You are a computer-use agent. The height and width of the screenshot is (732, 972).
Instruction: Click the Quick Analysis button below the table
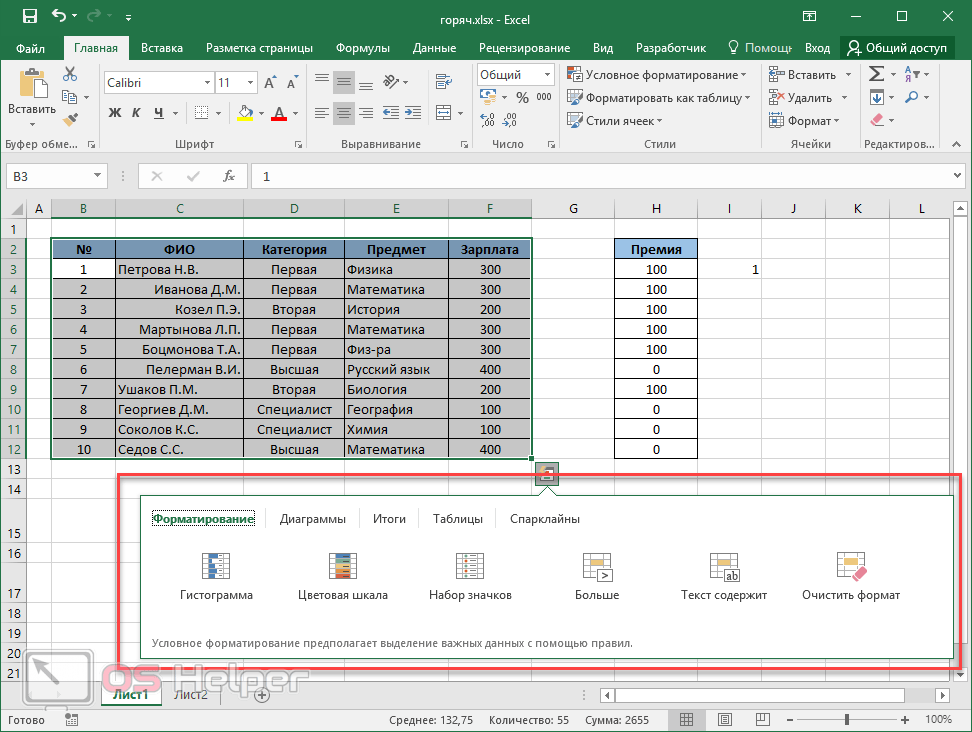(x=546, y=474)
